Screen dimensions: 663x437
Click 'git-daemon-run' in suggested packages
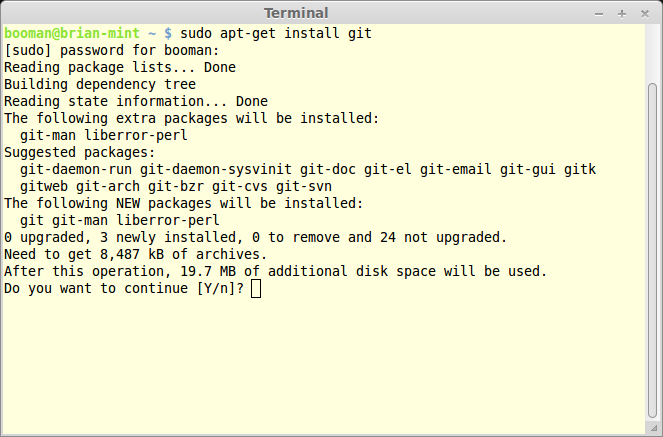76,169
